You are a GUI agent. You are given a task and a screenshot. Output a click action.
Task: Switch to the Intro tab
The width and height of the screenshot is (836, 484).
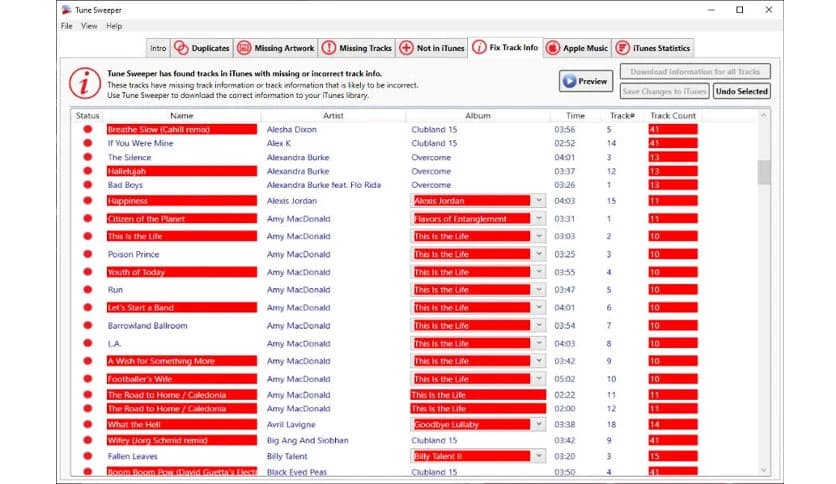tap(158, 48)
